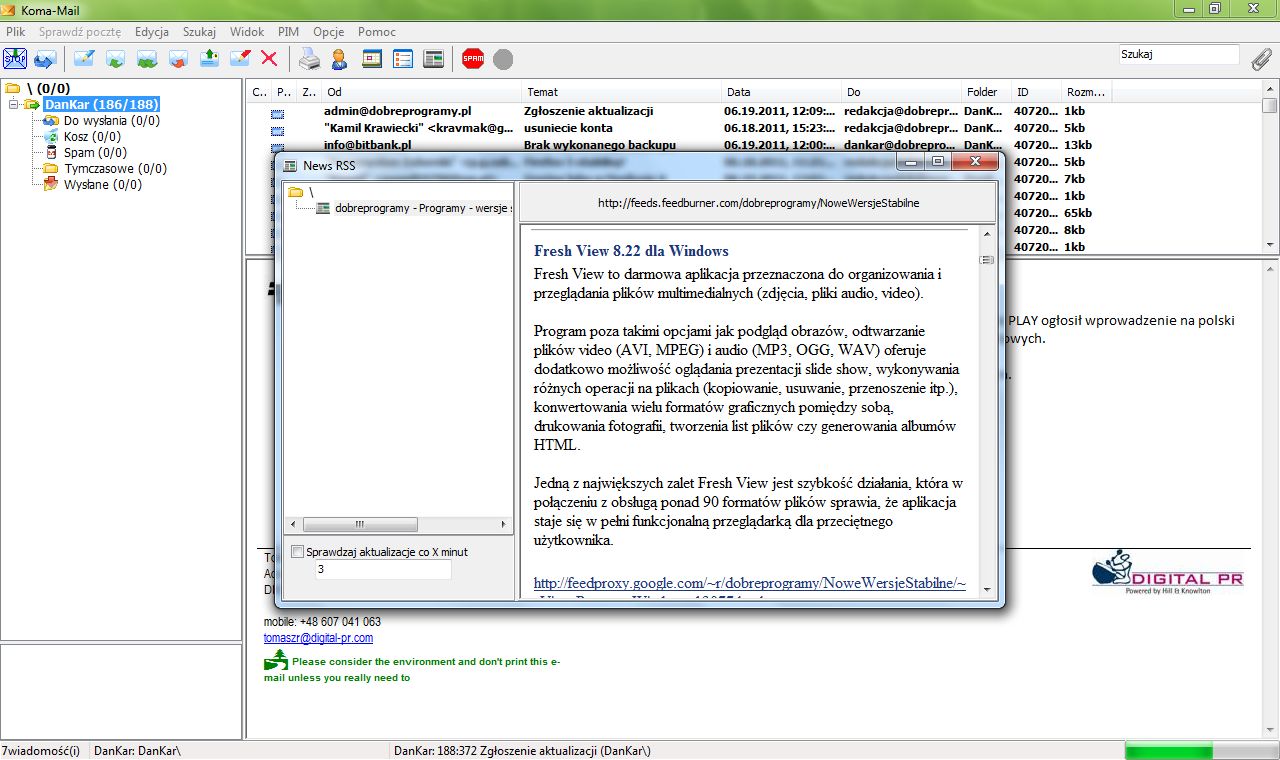This screenshot has height=760, width=1280.
Task: Select the Brak wykonanego backupu message
Action: pos(600,145)
